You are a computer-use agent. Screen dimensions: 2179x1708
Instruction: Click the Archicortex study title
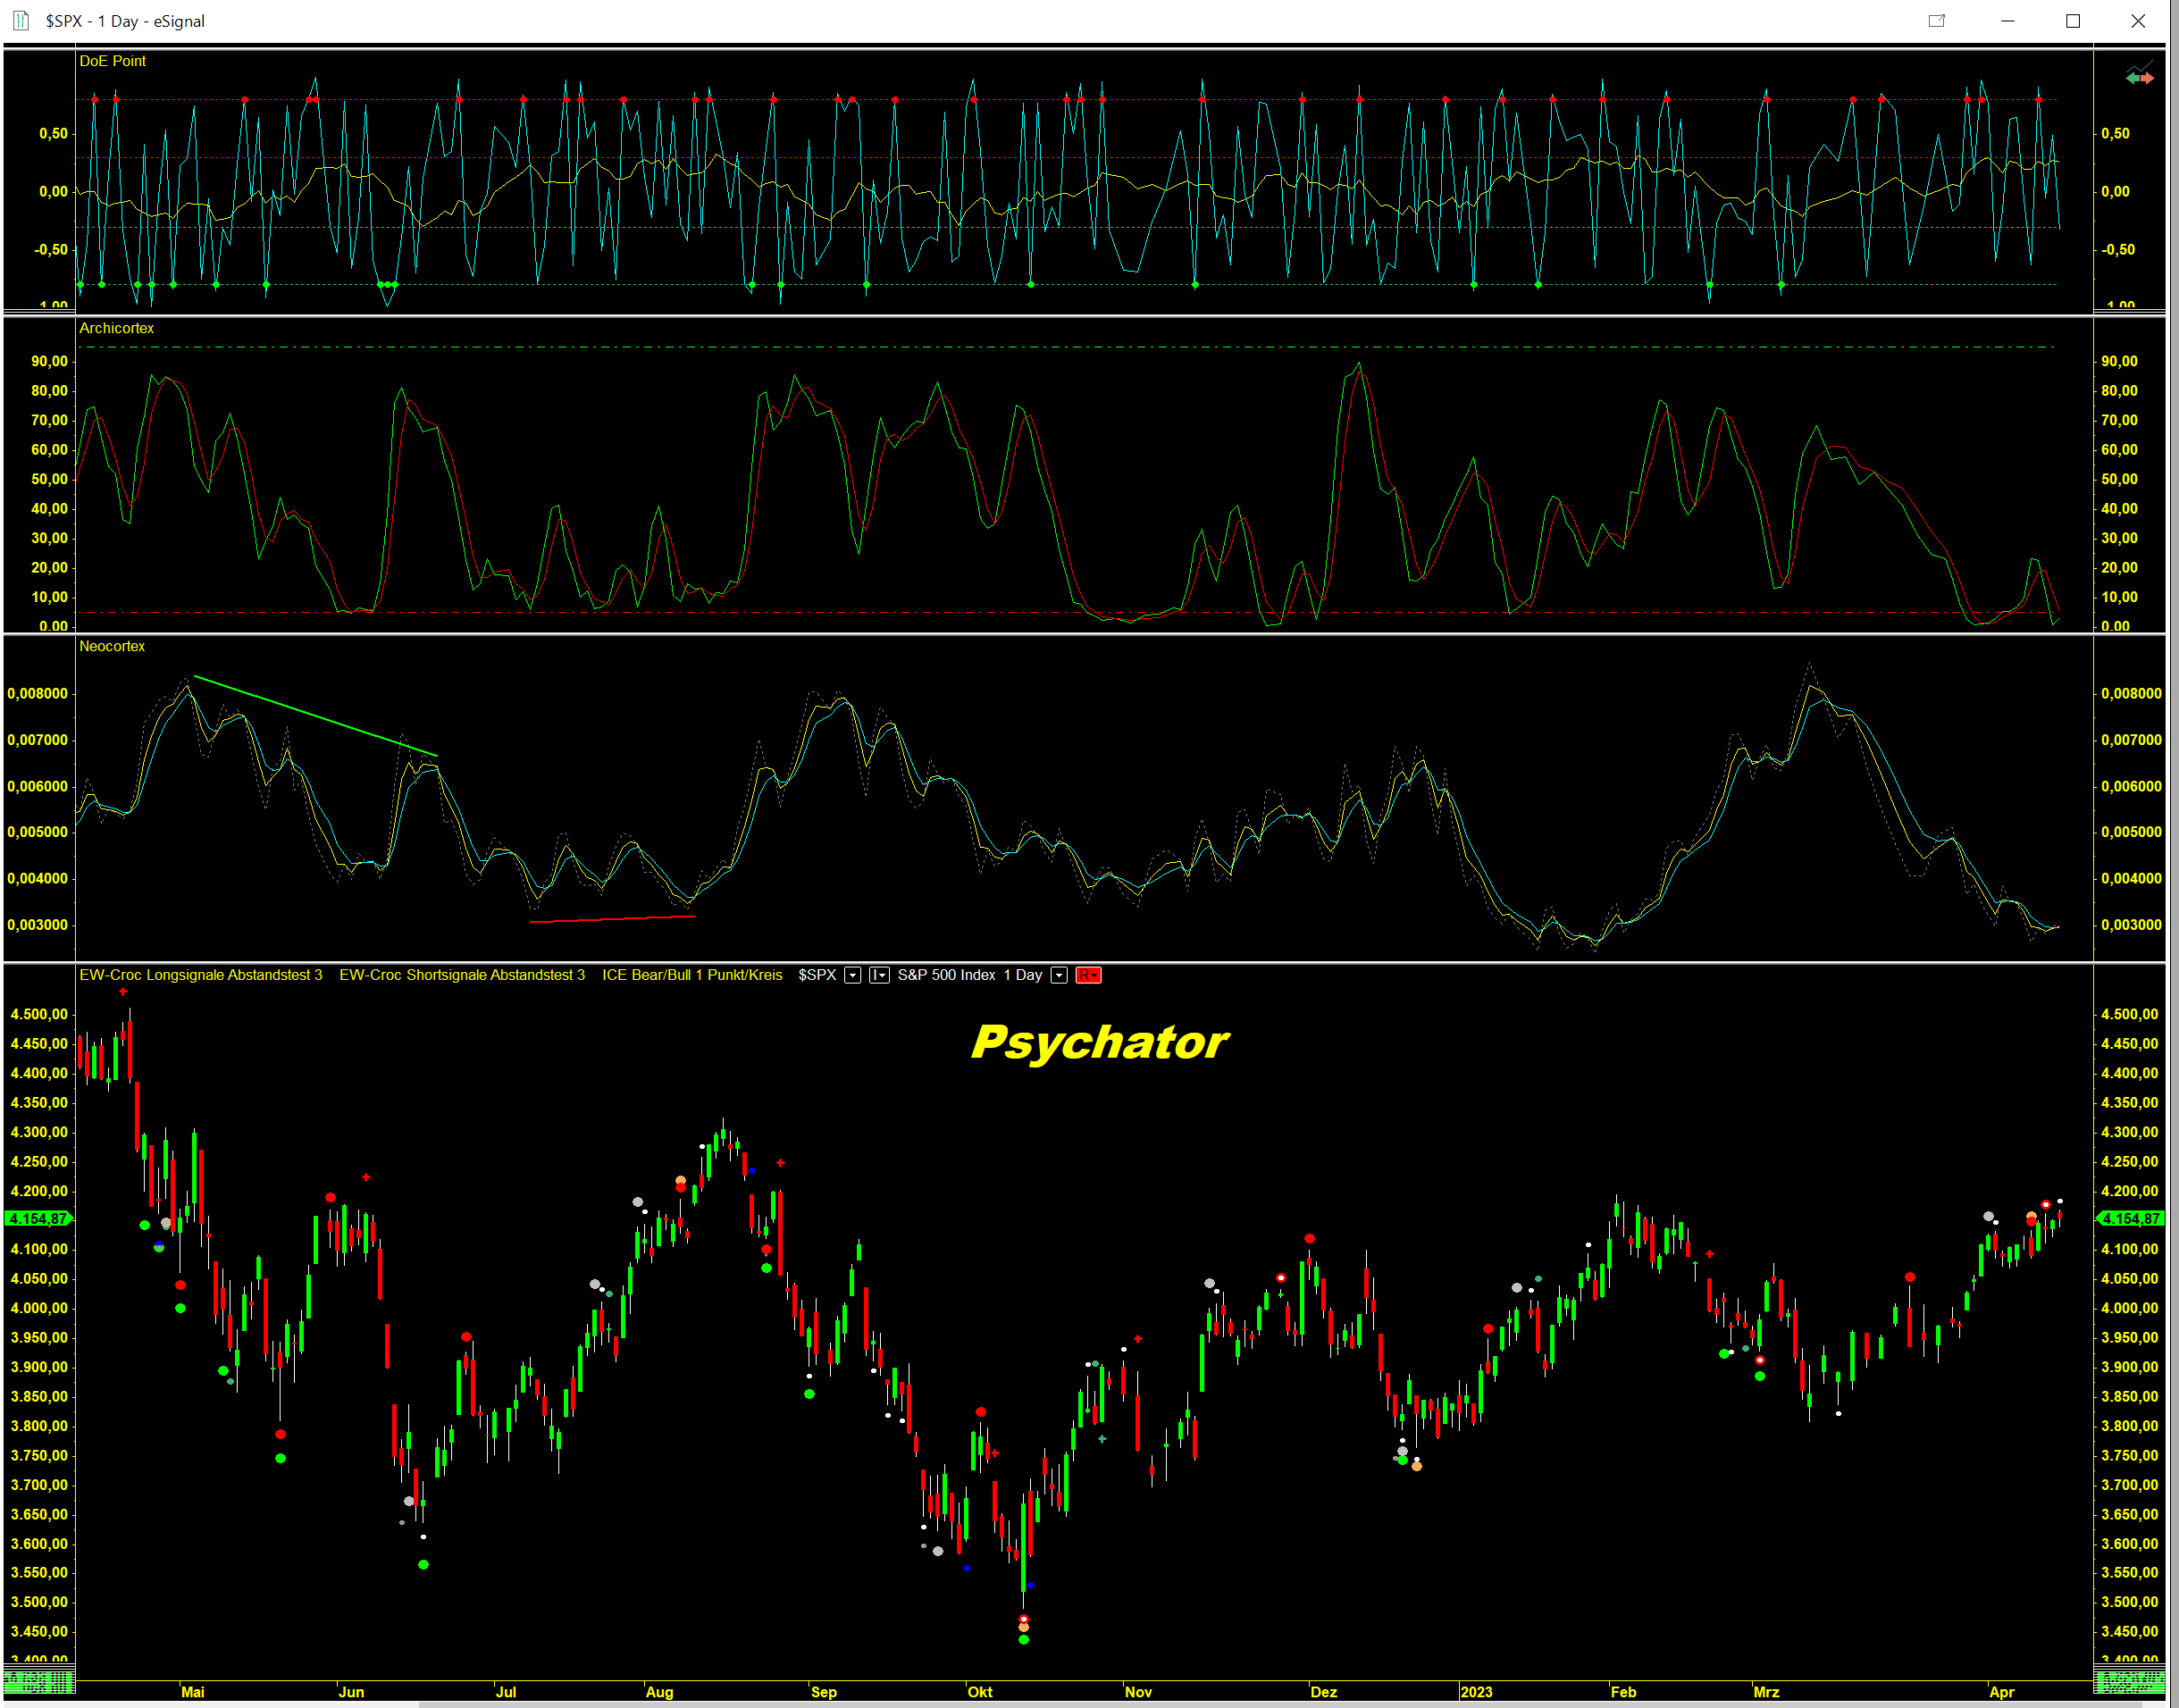[x=116, y=328]
